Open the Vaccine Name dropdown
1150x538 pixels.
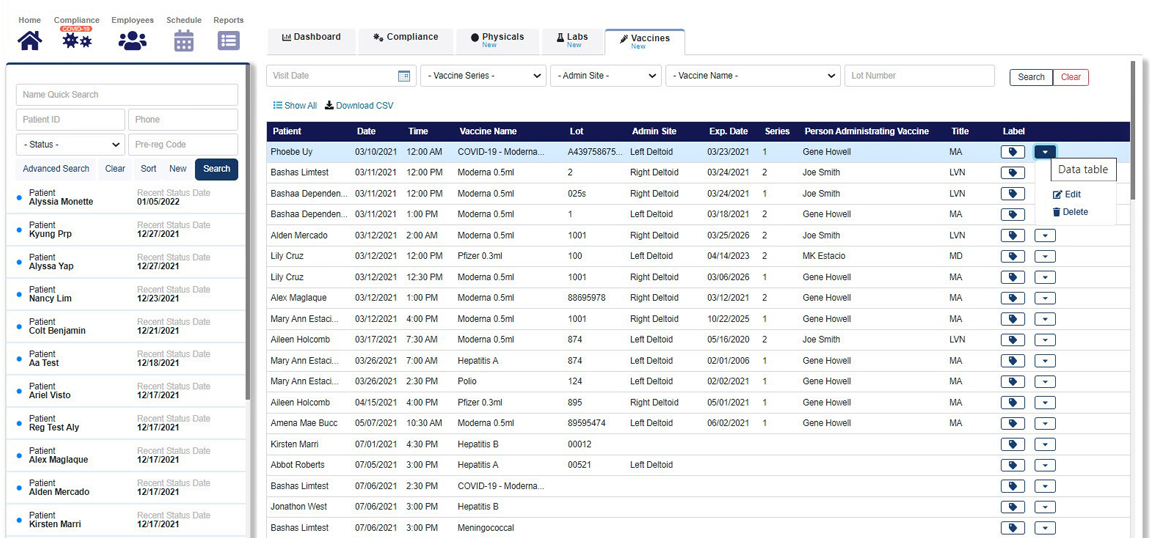click(x=753, y=76)
